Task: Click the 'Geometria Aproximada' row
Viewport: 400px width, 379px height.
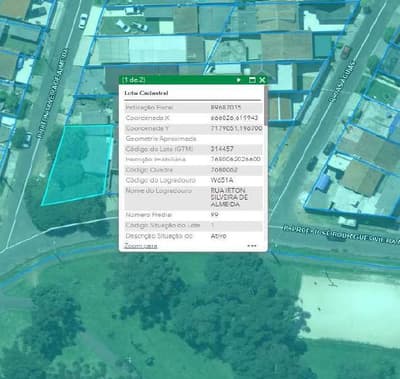Action: [193, 139]
